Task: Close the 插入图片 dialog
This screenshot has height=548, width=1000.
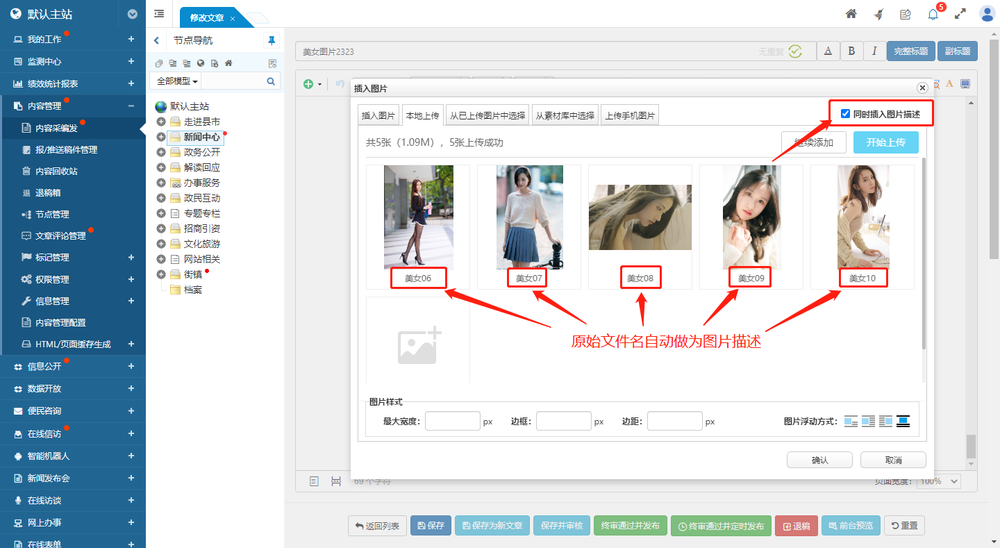Action: pos(922,88)
